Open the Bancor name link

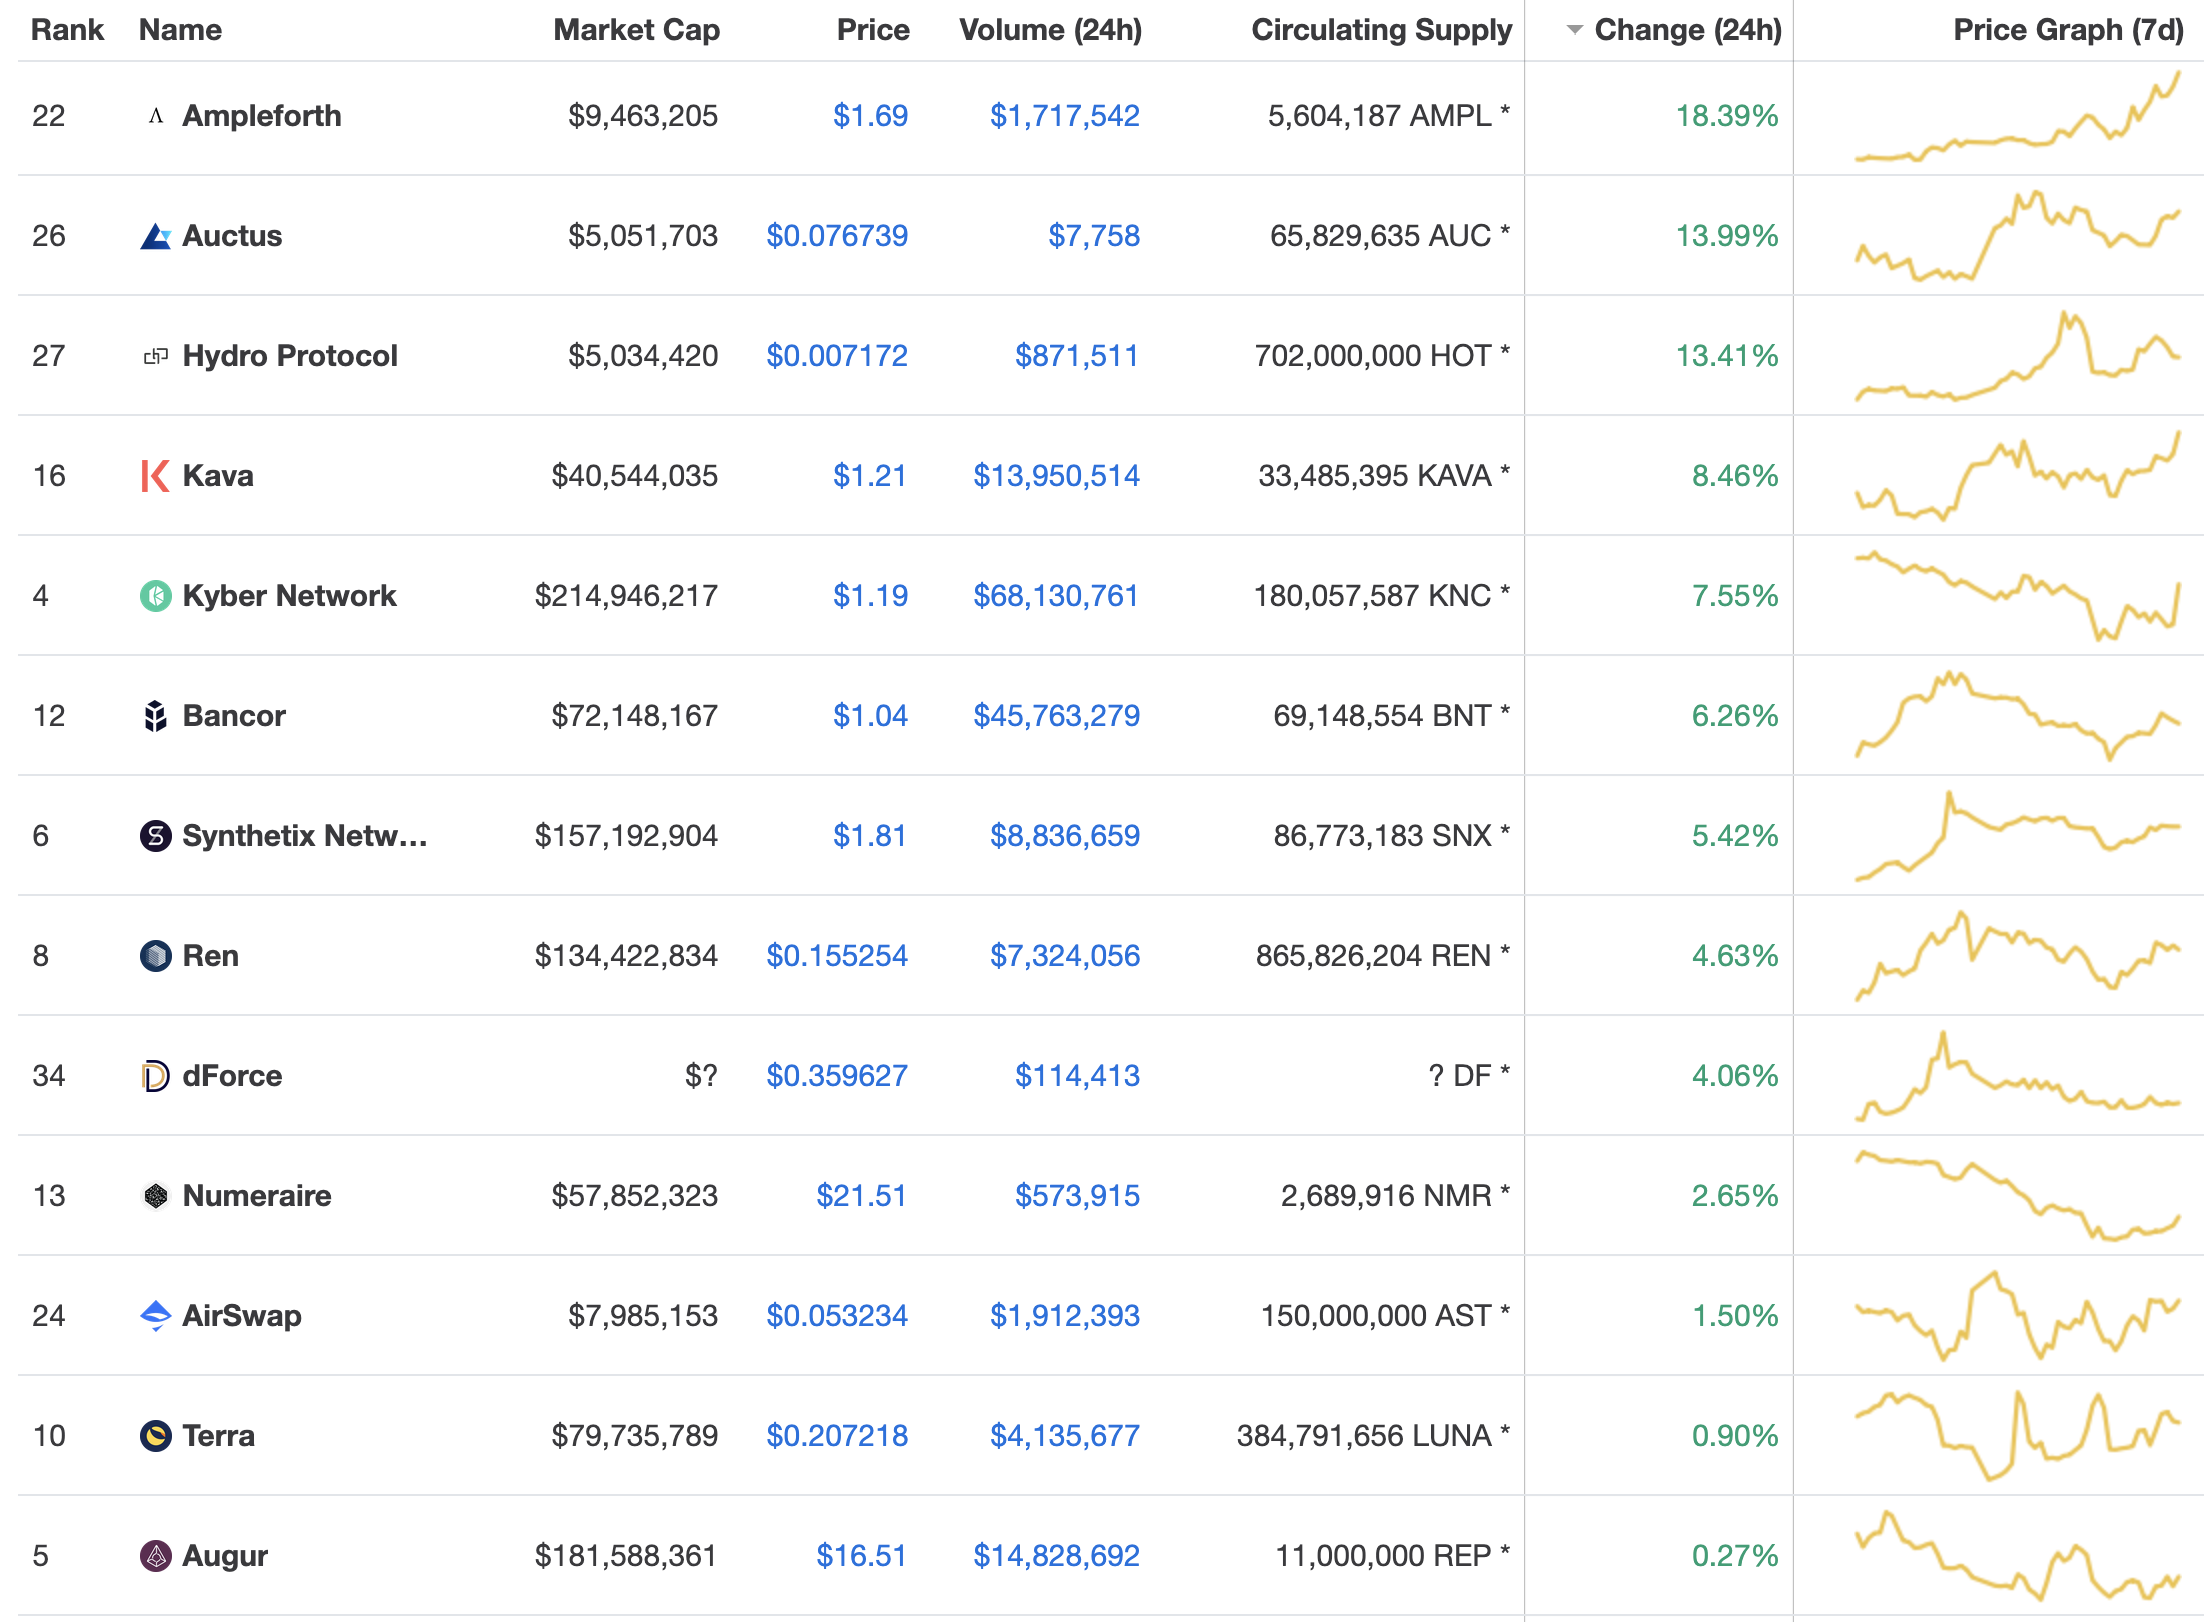pyautogui.click(x=234, y=716)
